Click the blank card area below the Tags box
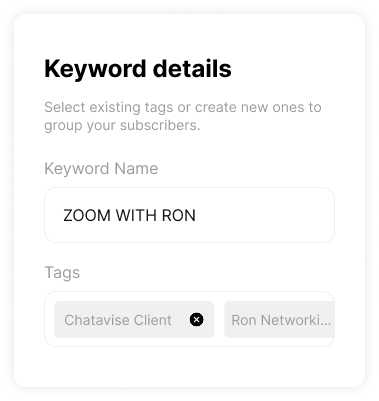 click(x=189, y=367)
